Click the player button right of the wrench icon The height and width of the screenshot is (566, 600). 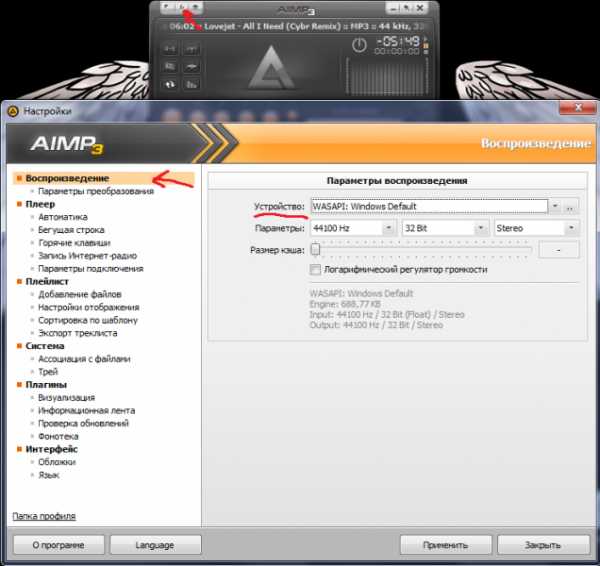196,7
